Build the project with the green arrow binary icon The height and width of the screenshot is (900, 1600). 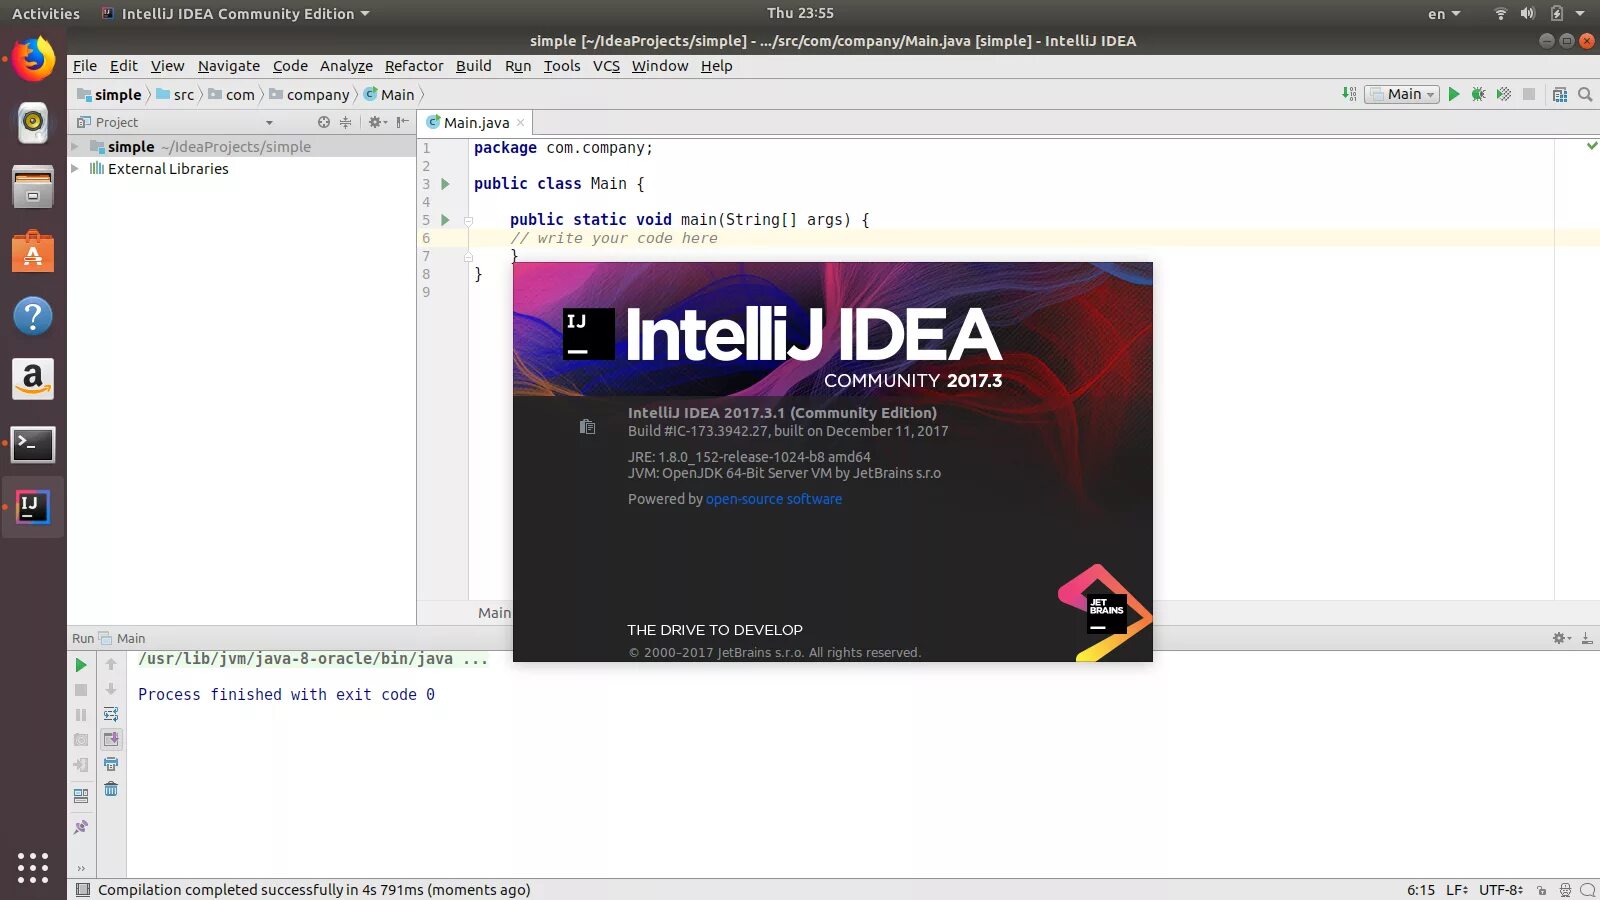(1349, 94)
